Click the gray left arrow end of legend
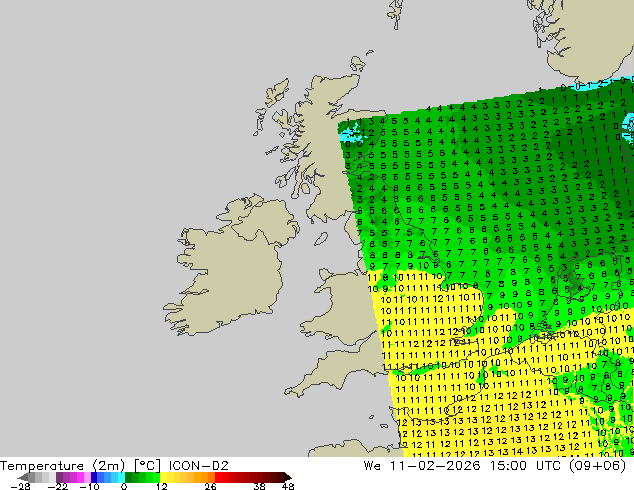The image size is (634, 490). click(22, 477)
